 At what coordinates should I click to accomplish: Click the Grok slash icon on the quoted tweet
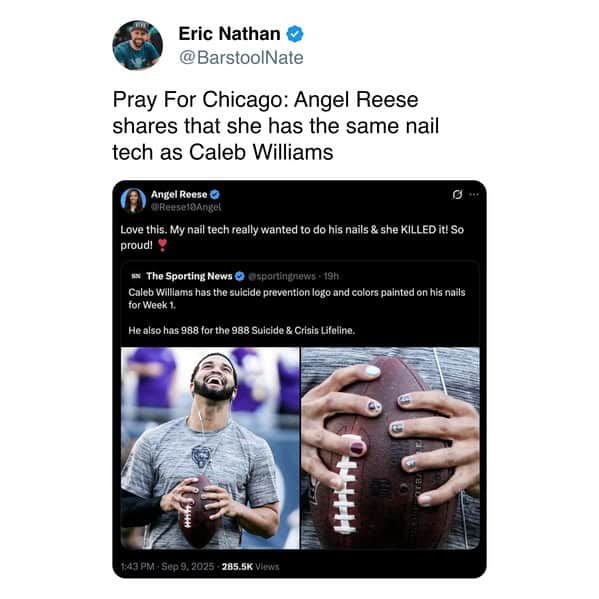coord(457,194)
